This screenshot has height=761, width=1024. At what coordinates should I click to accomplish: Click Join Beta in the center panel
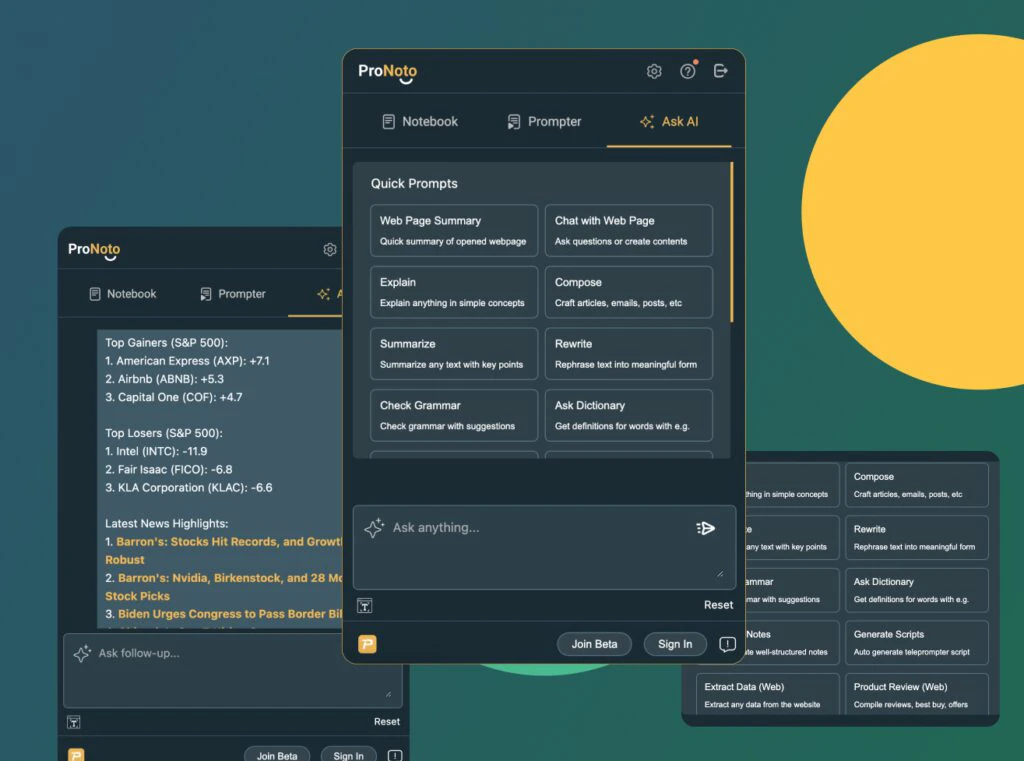point(594,644)
